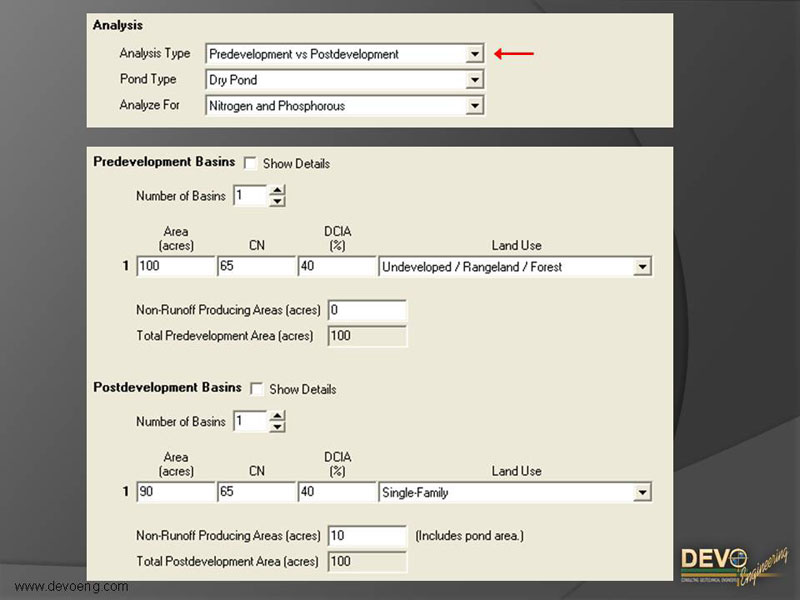800x600 pixels.
Task: Decrease the Postdevelopment Number of Basins
Action: 277,427
